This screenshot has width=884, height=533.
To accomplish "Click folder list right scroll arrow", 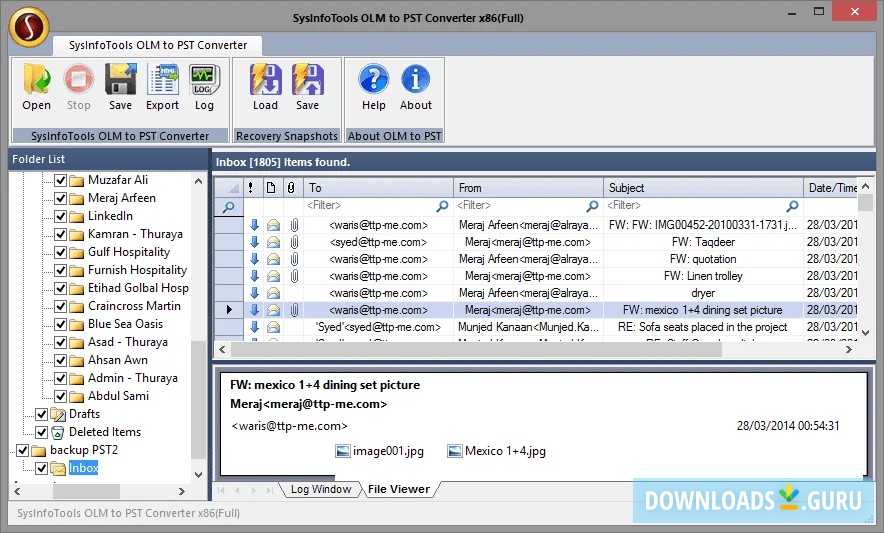I will (x=182, y=492).
